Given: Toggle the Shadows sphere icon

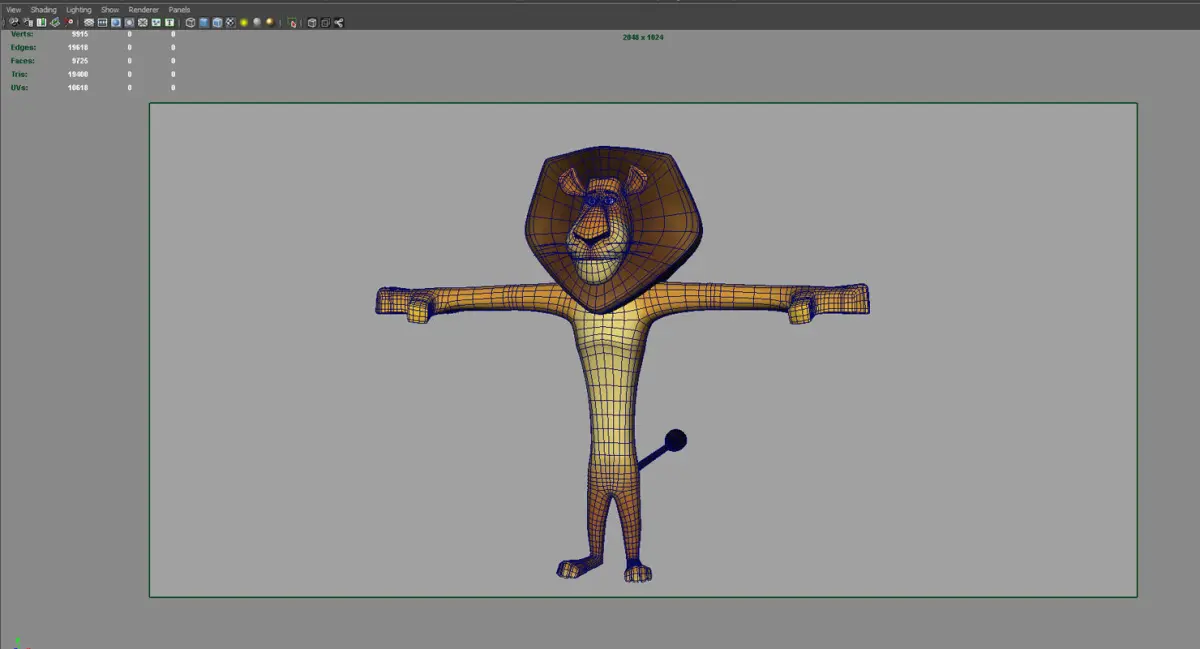Looking at the screenshot, I should tap(257, 22).
